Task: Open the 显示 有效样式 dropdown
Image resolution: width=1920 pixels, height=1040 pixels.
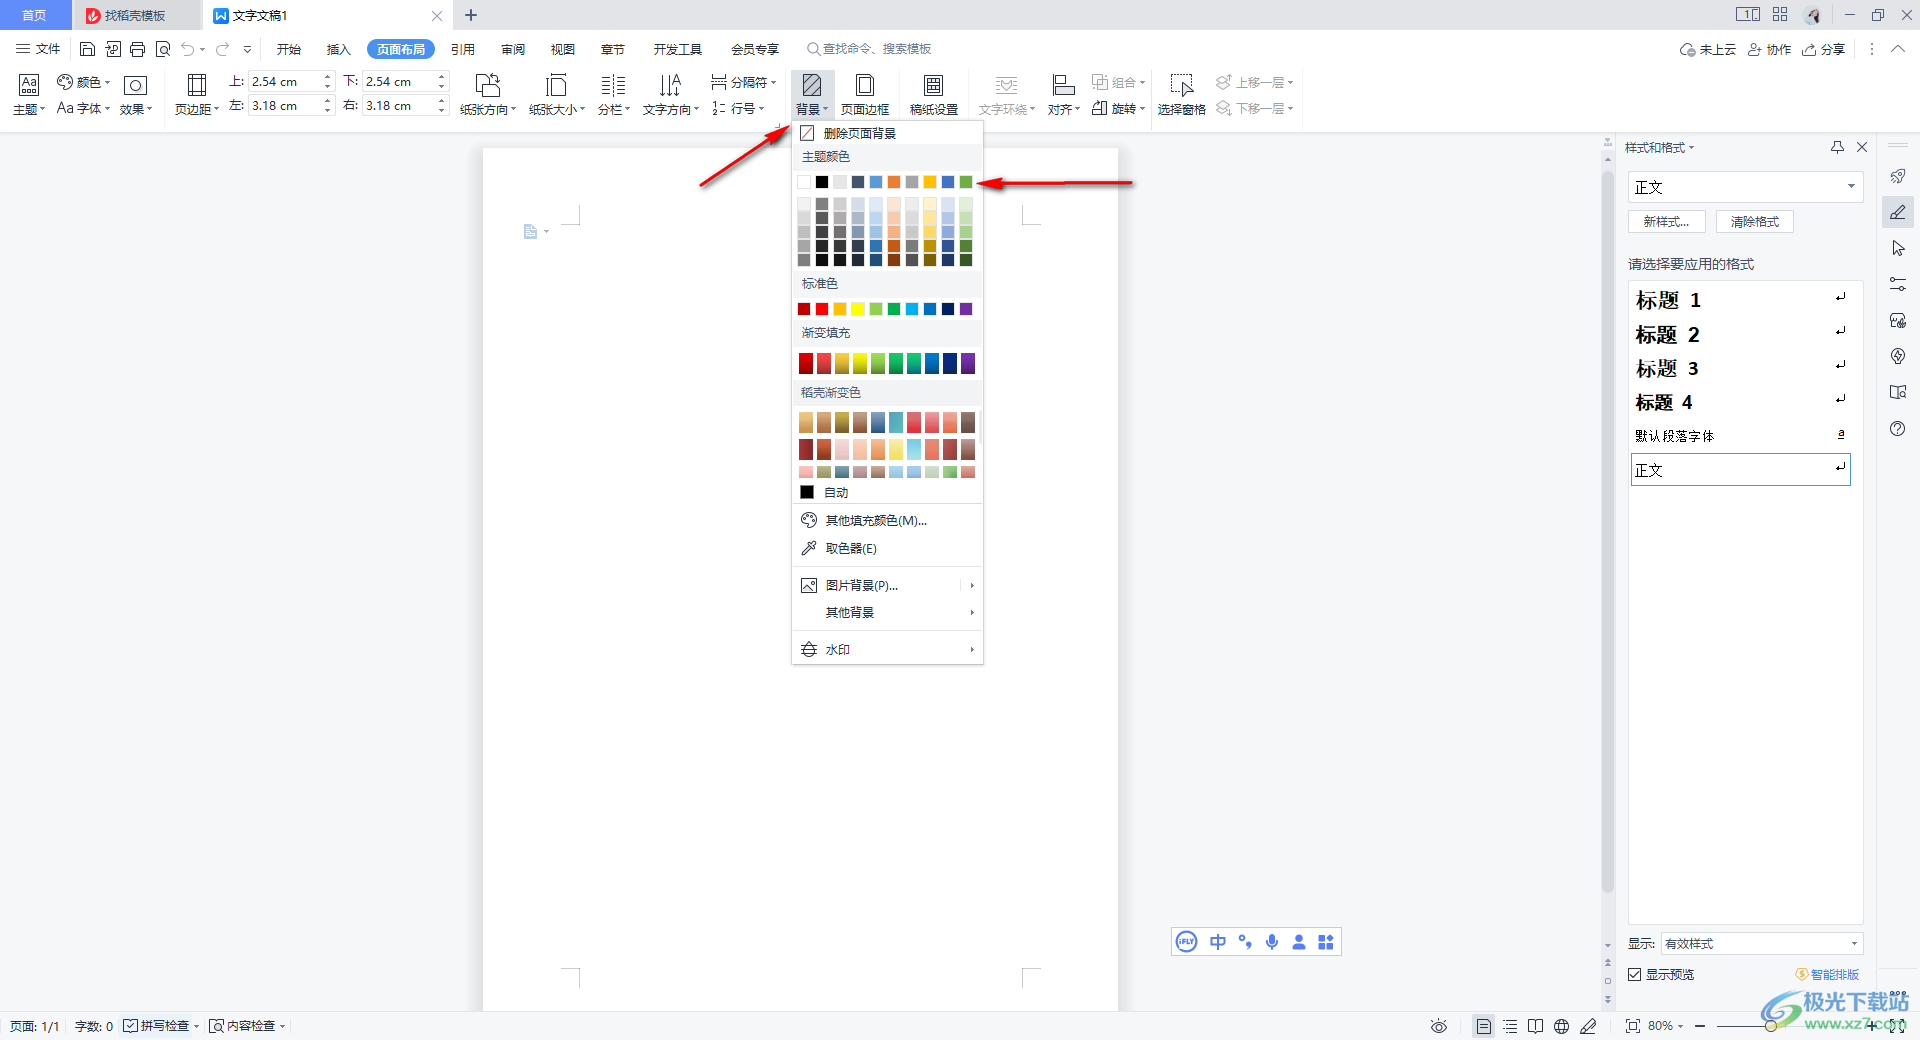Action: (1761, 944)
